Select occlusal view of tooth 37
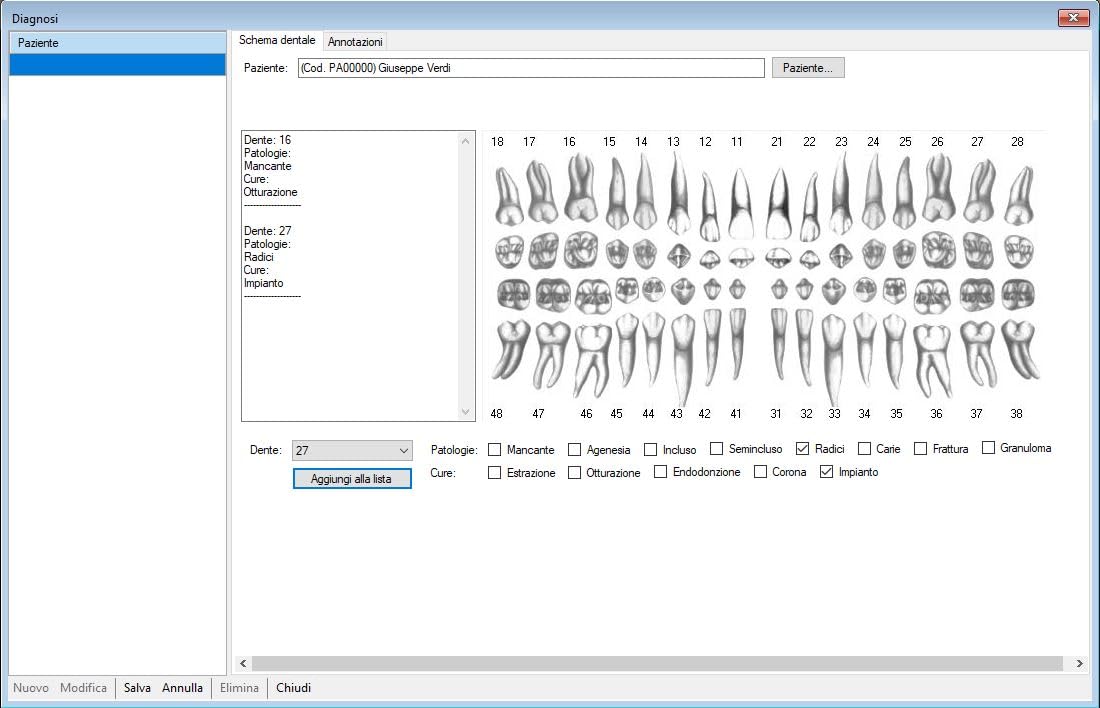 click(x=977, y=295)
